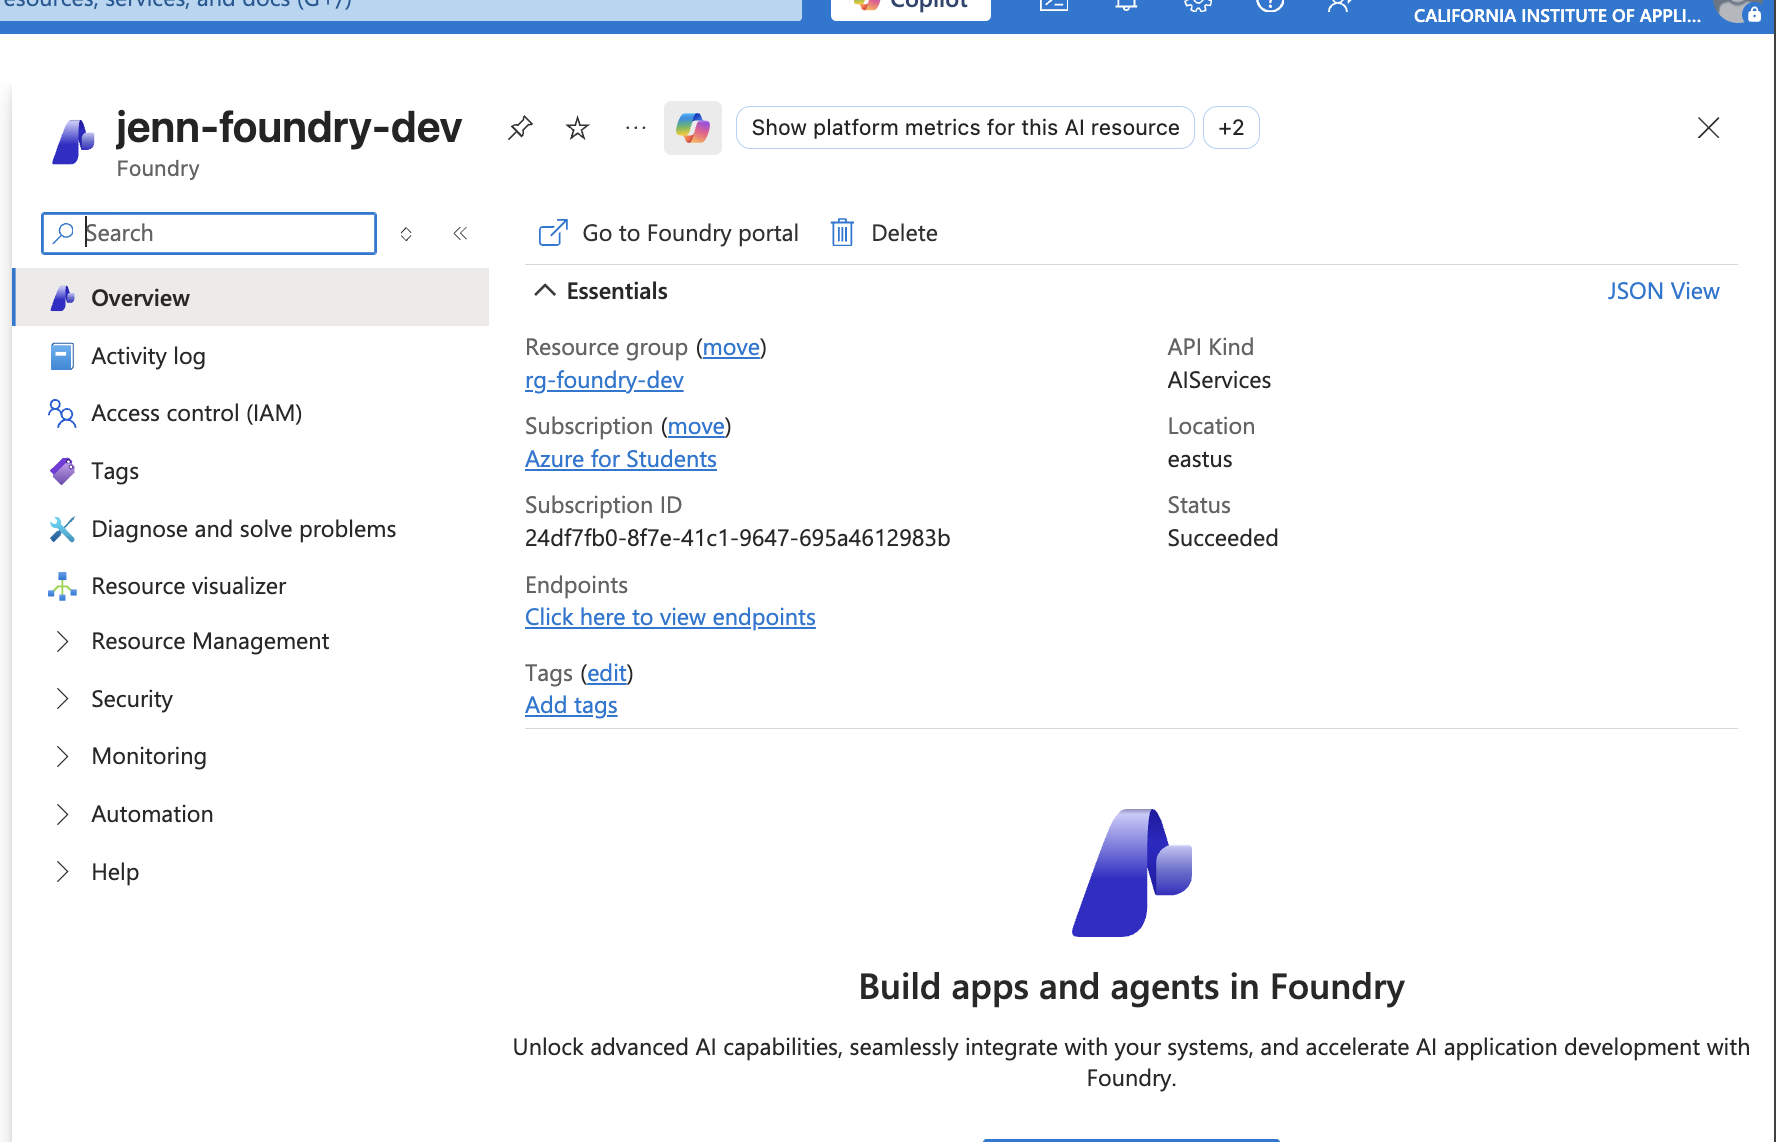Open JSON View link
This screenshot has height=1142, width=1776.
coord(1663,291)
